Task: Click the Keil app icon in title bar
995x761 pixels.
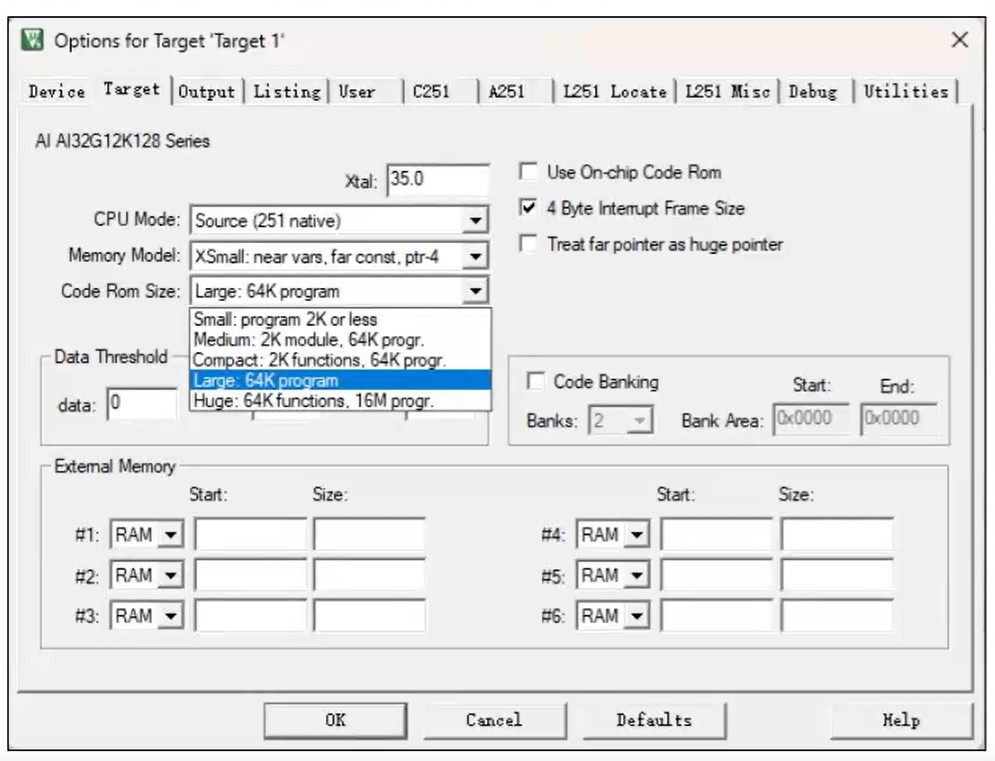Action: point(32,41)
